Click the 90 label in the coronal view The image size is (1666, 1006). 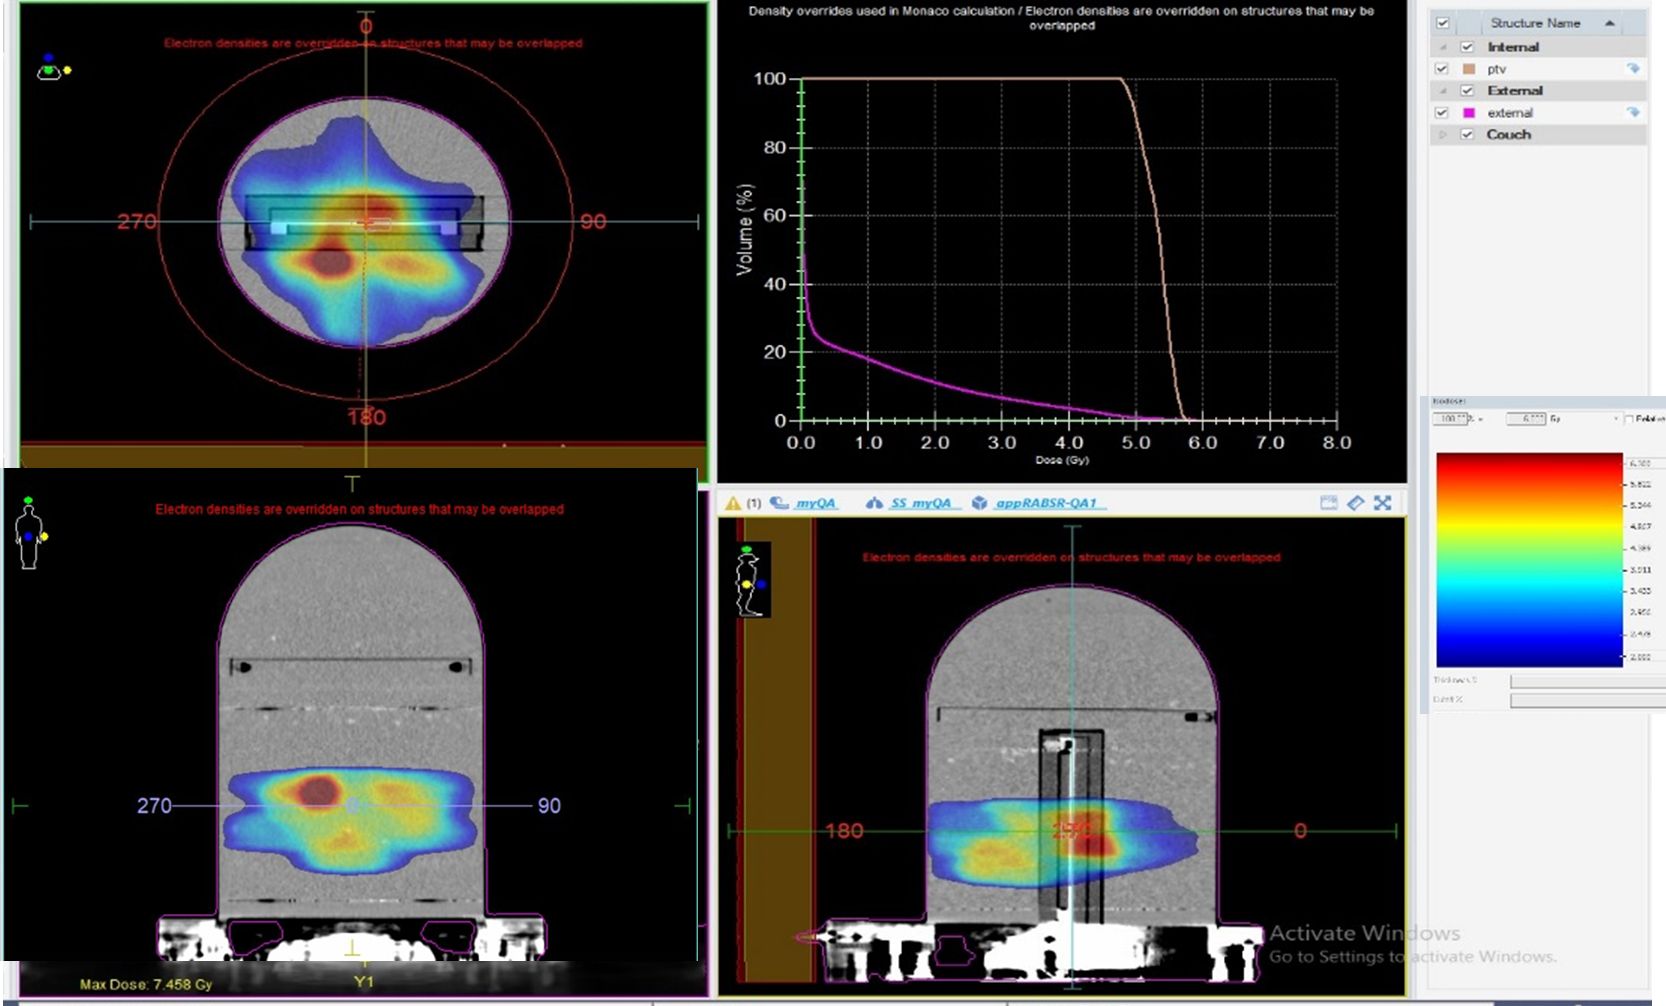pyautogui.click(x=549, y=805)
